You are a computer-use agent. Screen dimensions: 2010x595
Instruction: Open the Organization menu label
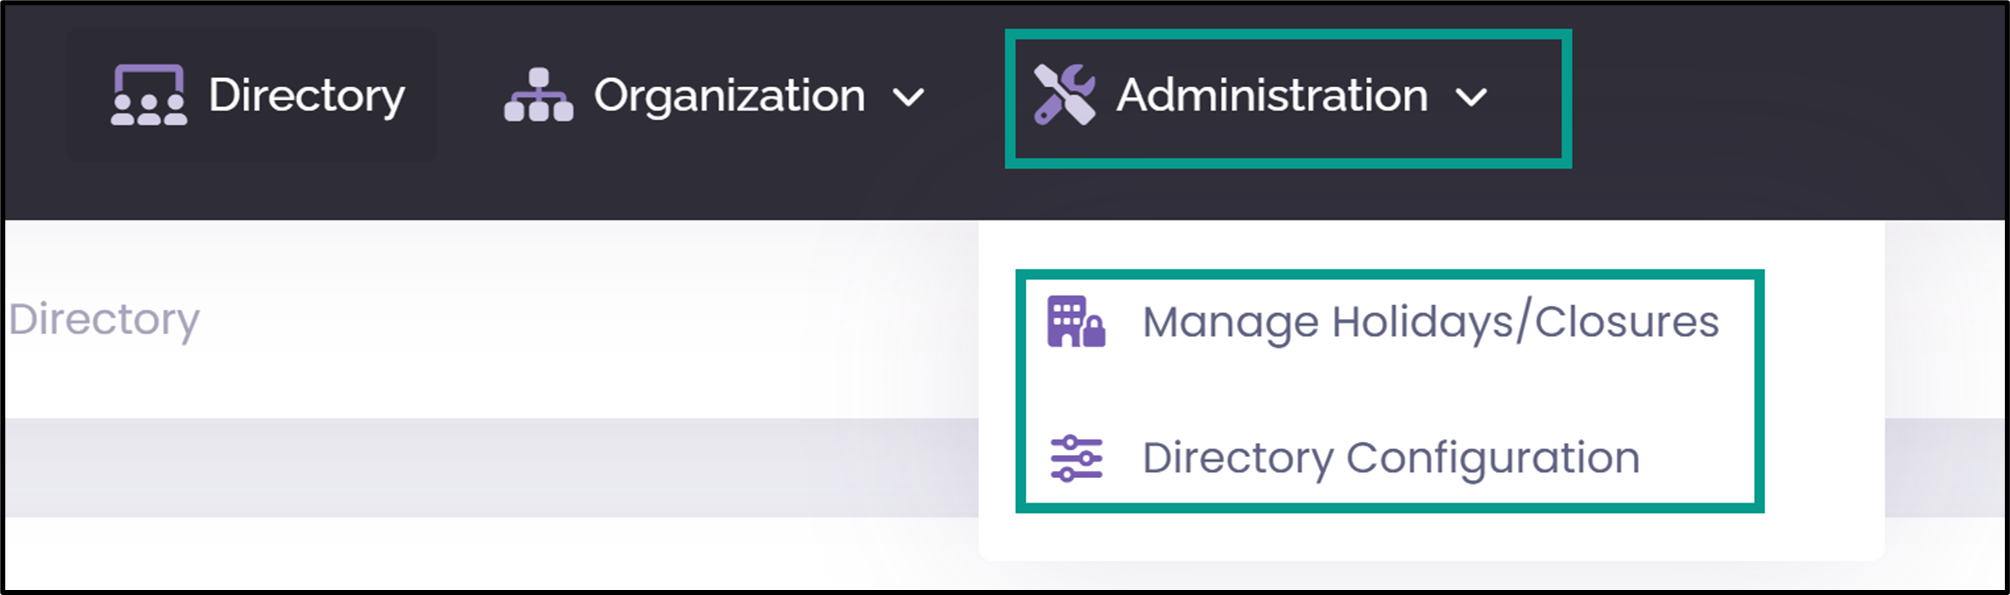[729, 96]
